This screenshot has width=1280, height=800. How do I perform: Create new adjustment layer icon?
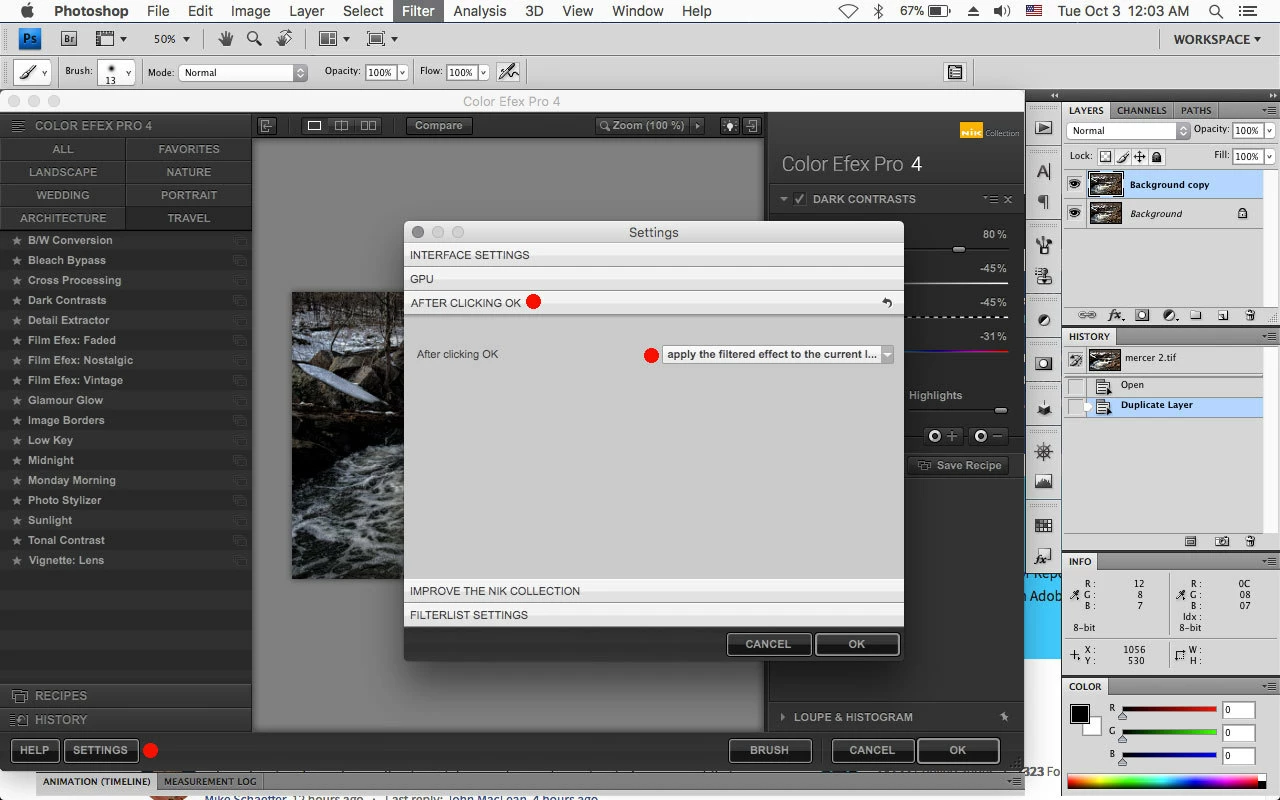(x=1169, y=315)
